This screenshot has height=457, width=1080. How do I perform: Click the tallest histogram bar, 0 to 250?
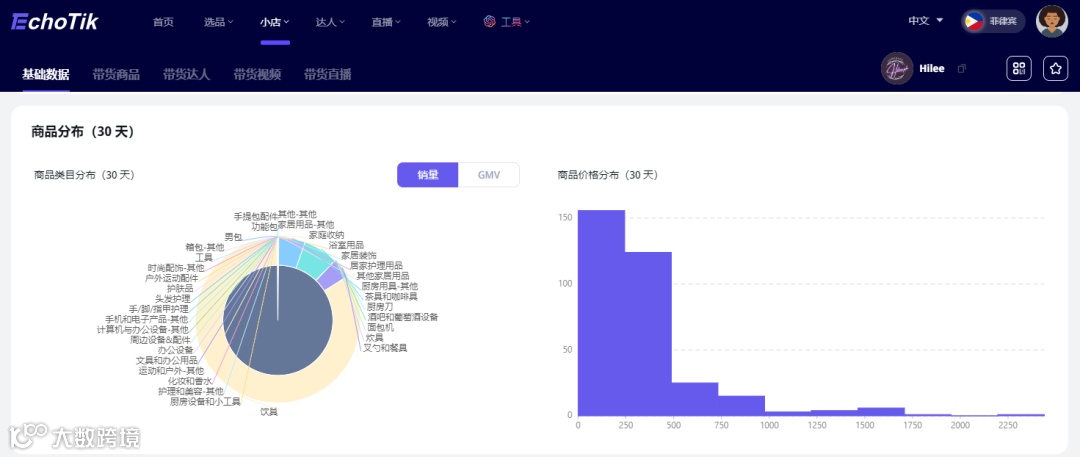(601, 313)
